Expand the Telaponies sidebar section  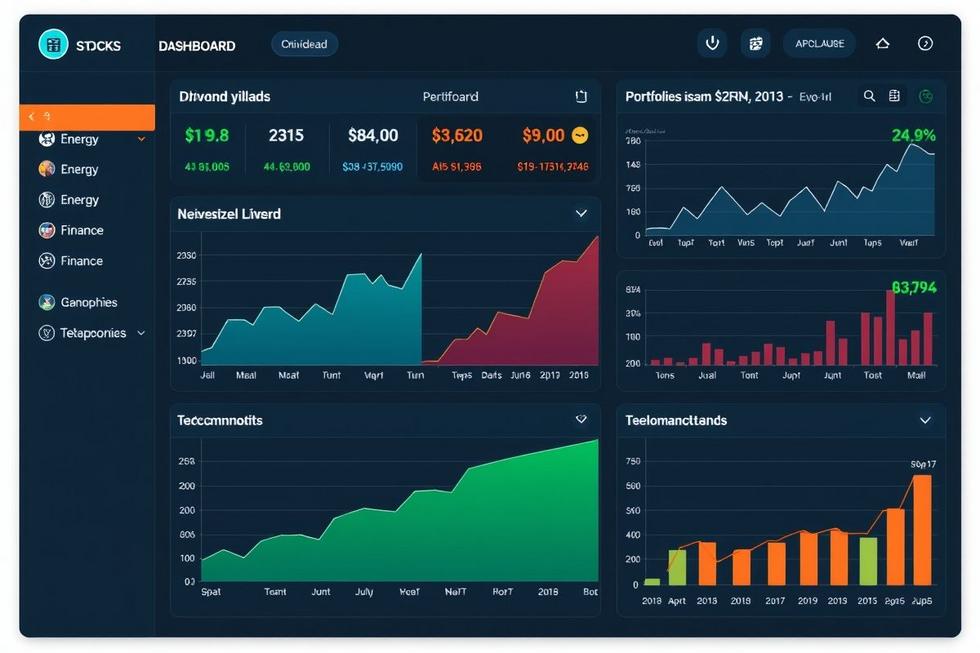141,333
